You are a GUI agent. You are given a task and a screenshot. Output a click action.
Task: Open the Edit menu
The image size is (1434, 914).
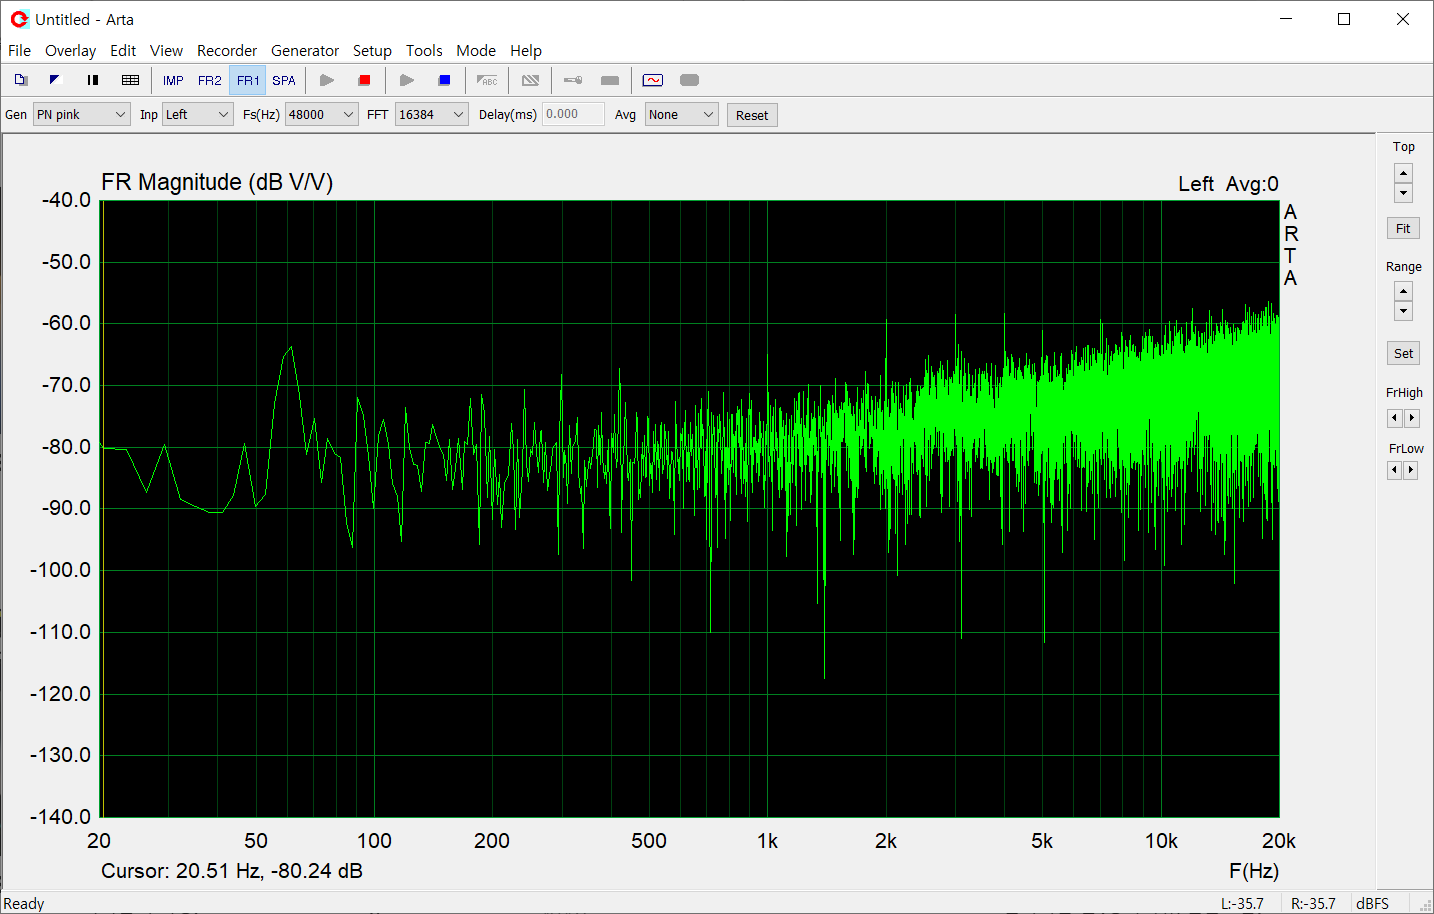(x=123, y=50)
